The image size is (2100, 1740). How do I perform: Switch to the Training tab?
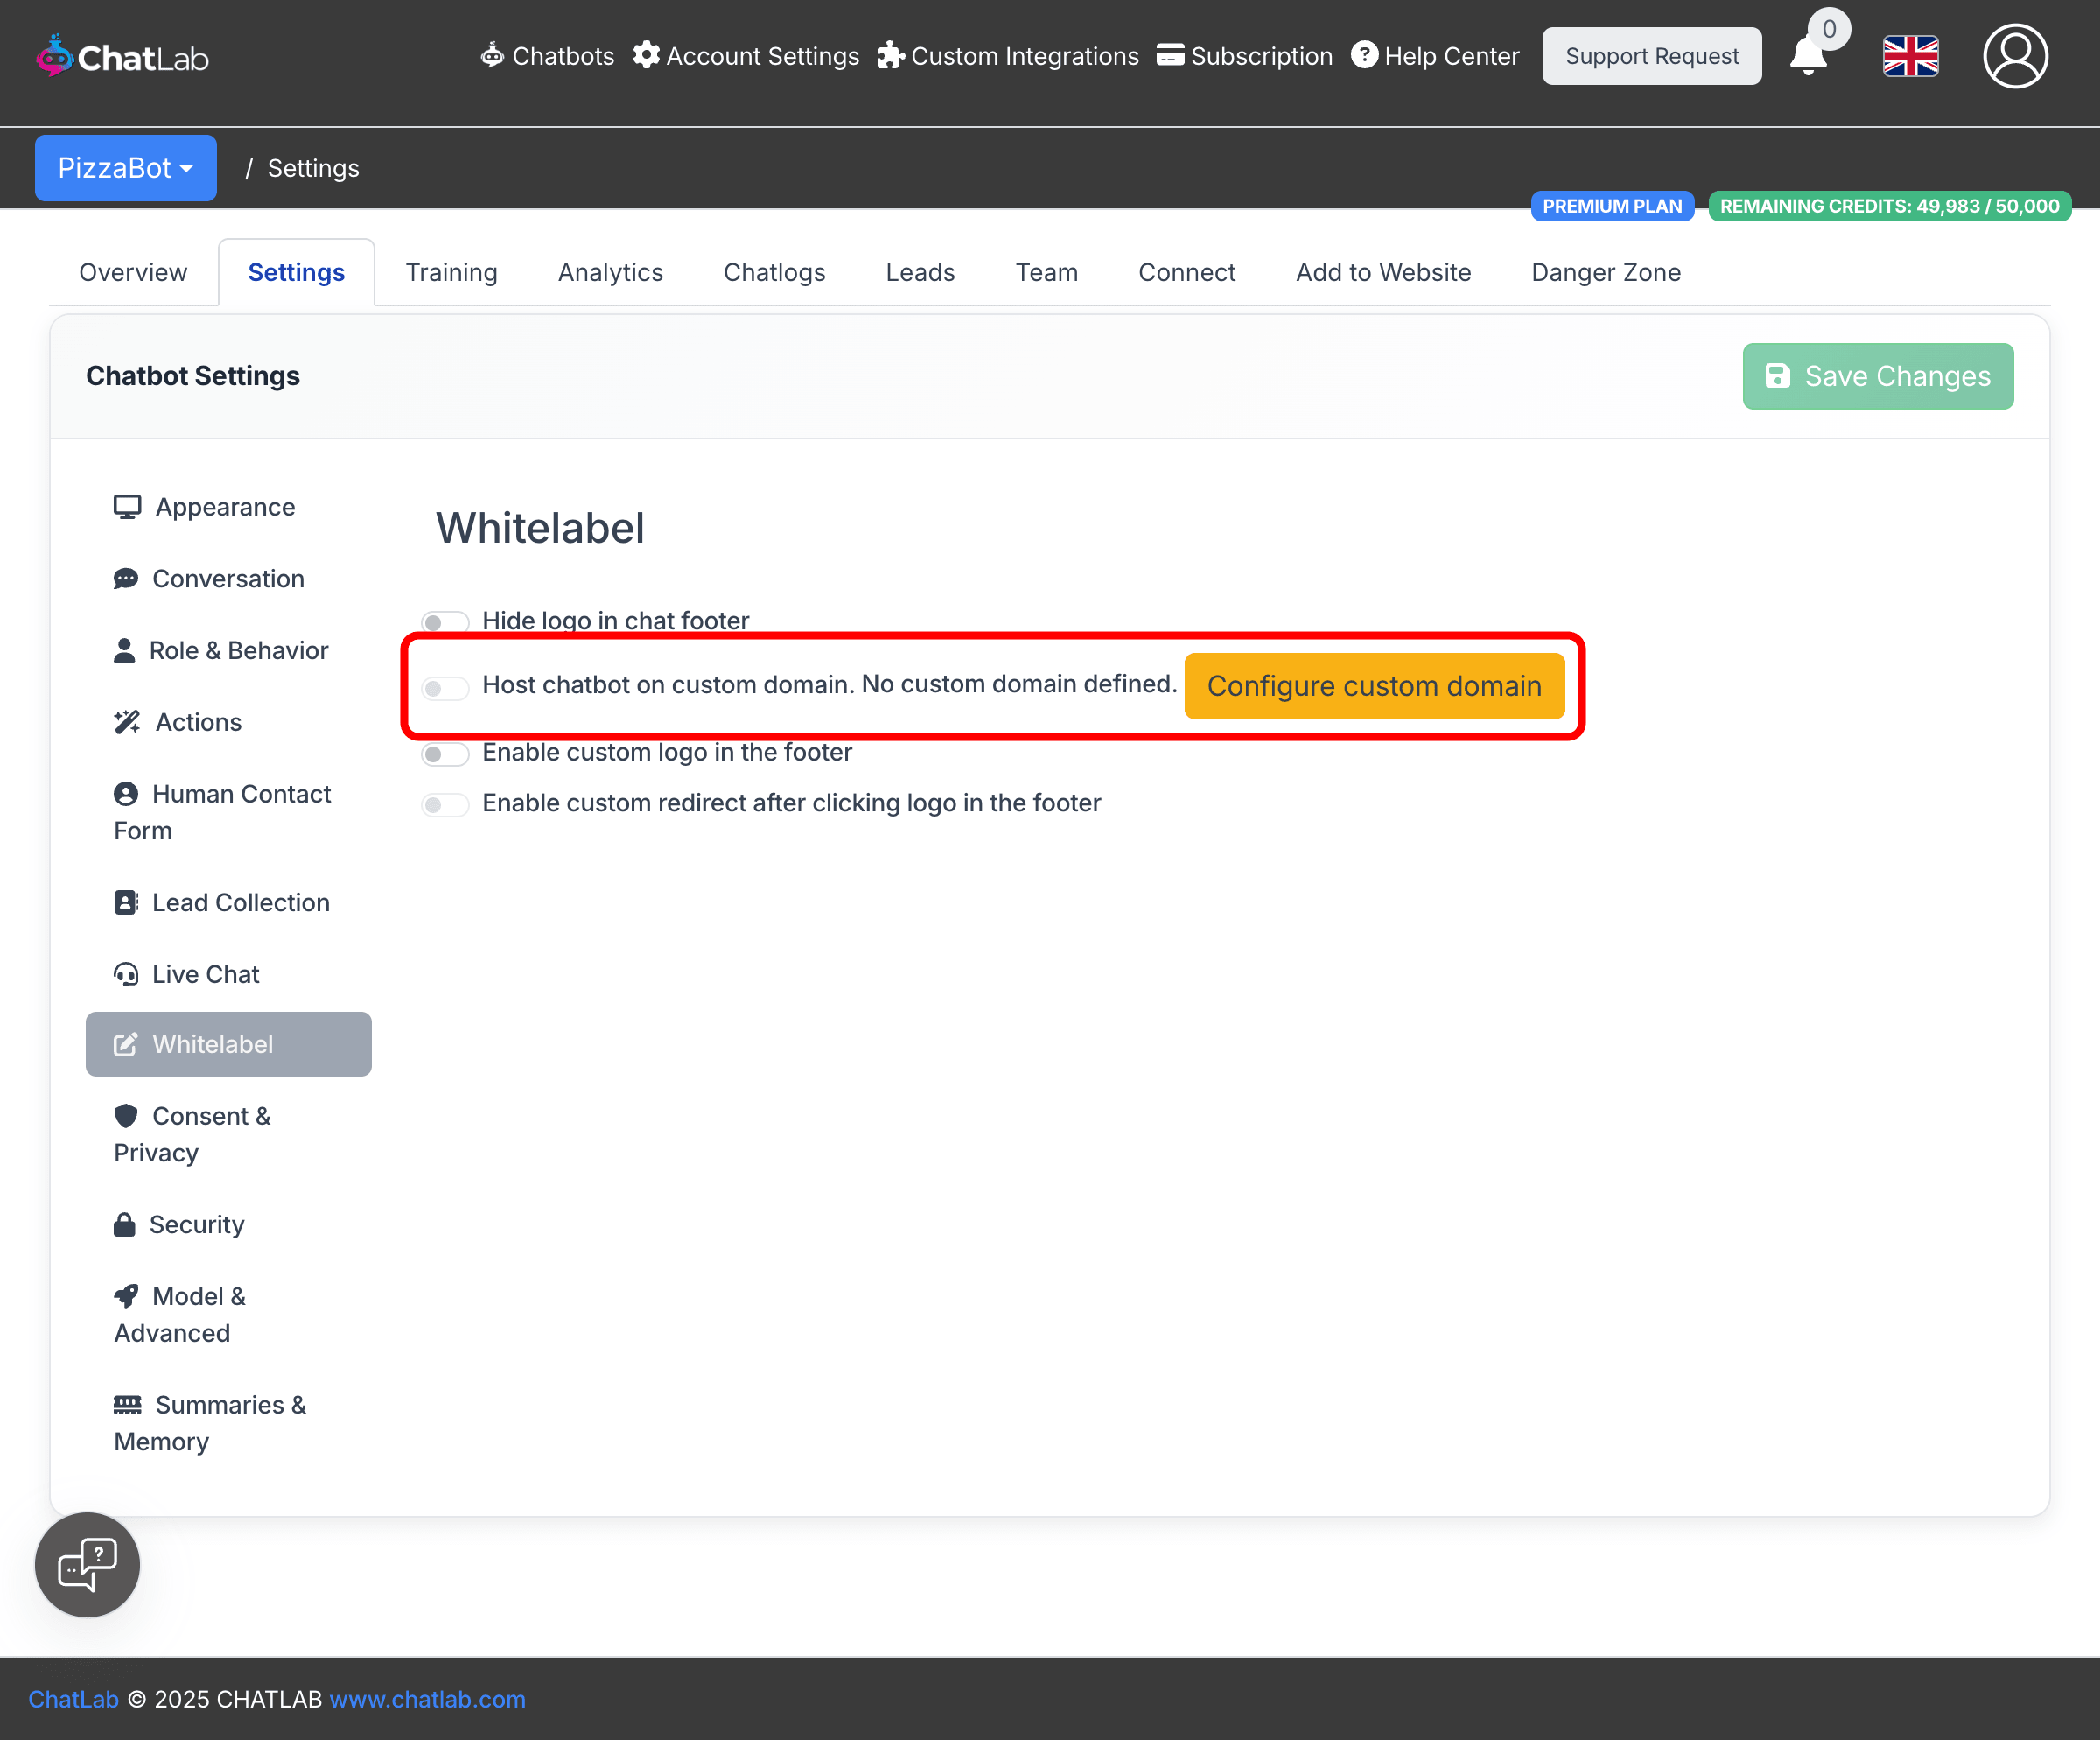451,272
